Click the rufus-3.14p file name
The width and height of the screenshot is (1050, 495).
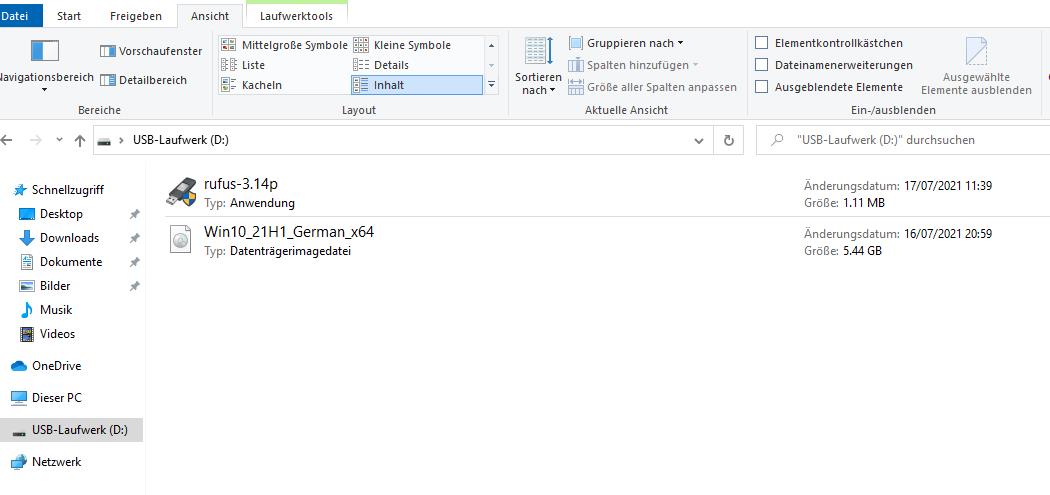click(240, 184)
